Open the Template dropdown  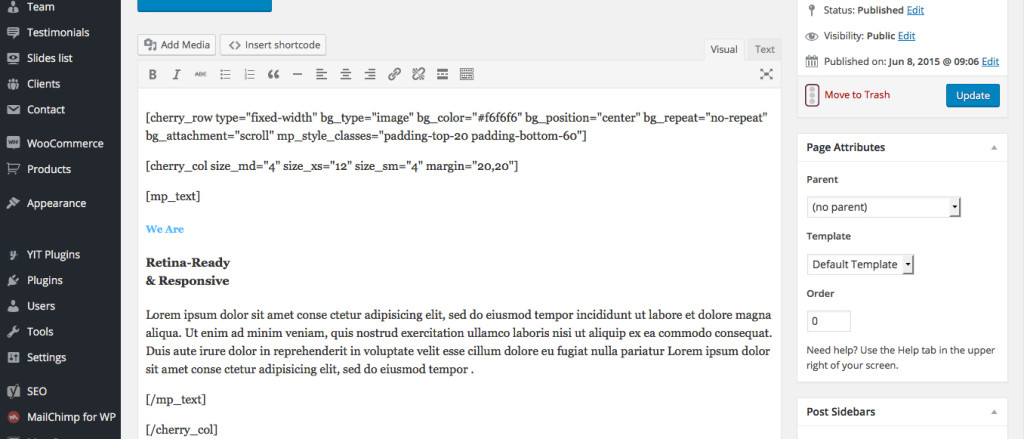coord(860,264)
